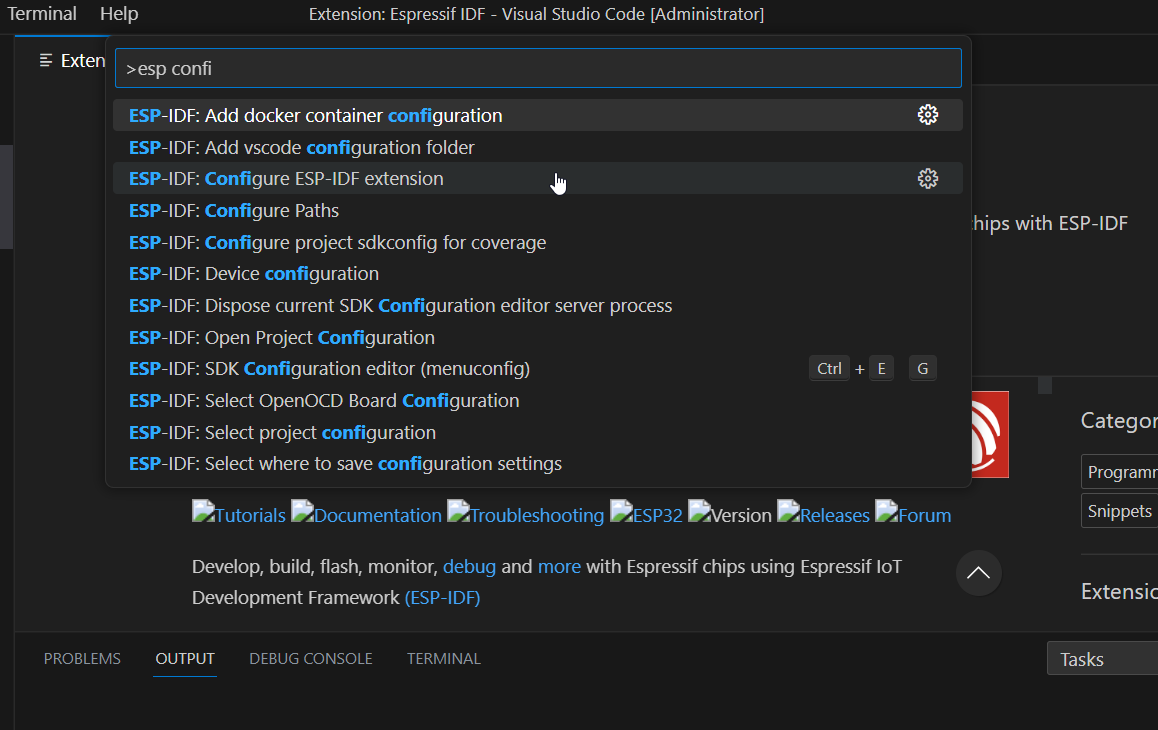This screenshot has height=730, width=1158.
Task: Click the Version badge image
Action: [x=730, y=514]
